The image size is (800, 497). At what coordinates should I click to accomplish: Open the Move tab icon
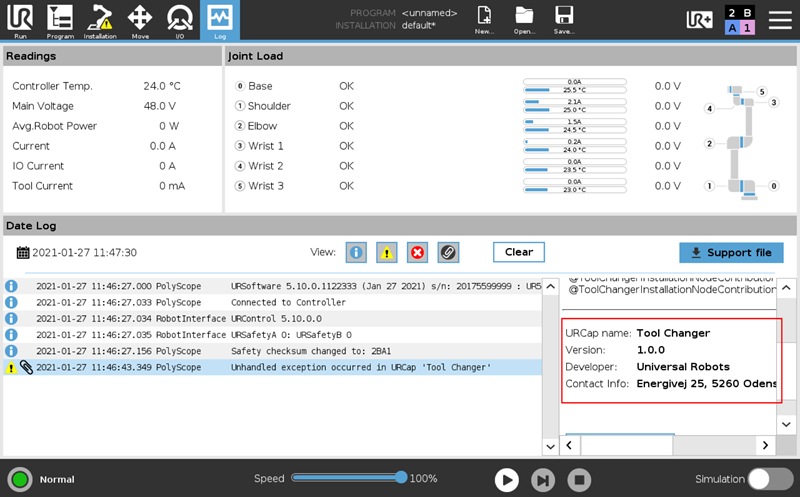[140, 19]
